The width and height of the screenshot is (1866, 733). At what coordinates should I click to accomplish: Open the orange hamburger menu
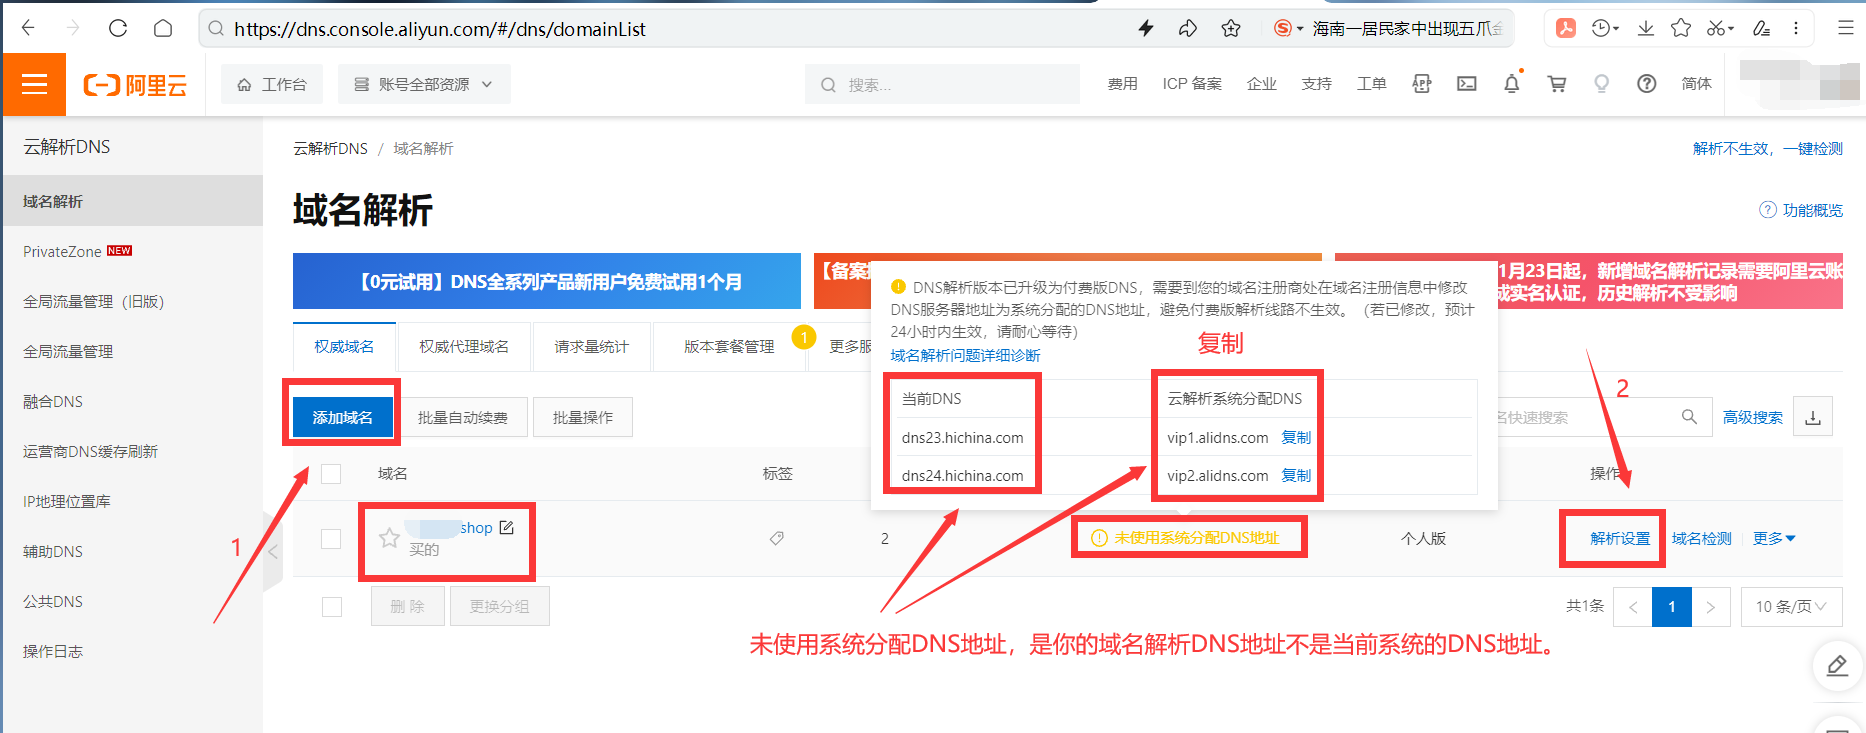[35, 84]
